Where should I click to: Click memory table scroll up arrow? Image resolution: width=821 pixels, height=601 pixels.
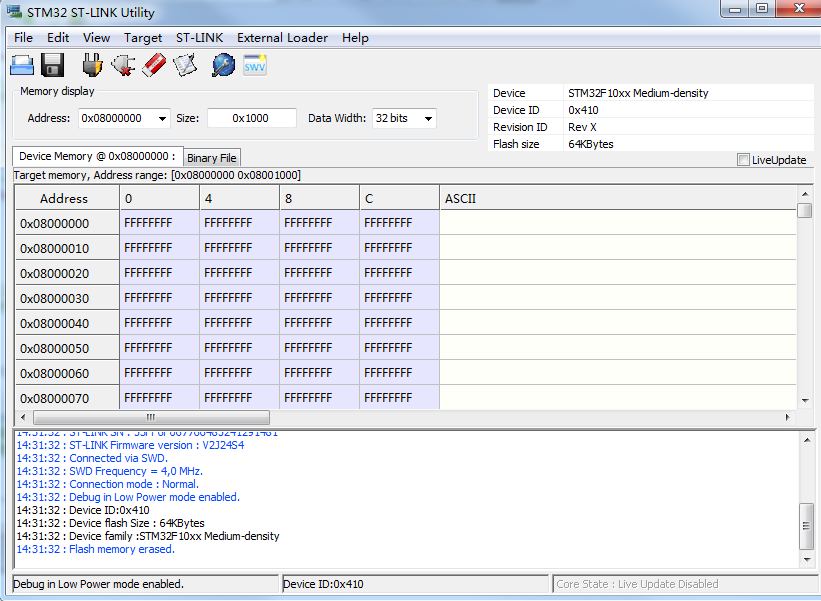point(805,194)
